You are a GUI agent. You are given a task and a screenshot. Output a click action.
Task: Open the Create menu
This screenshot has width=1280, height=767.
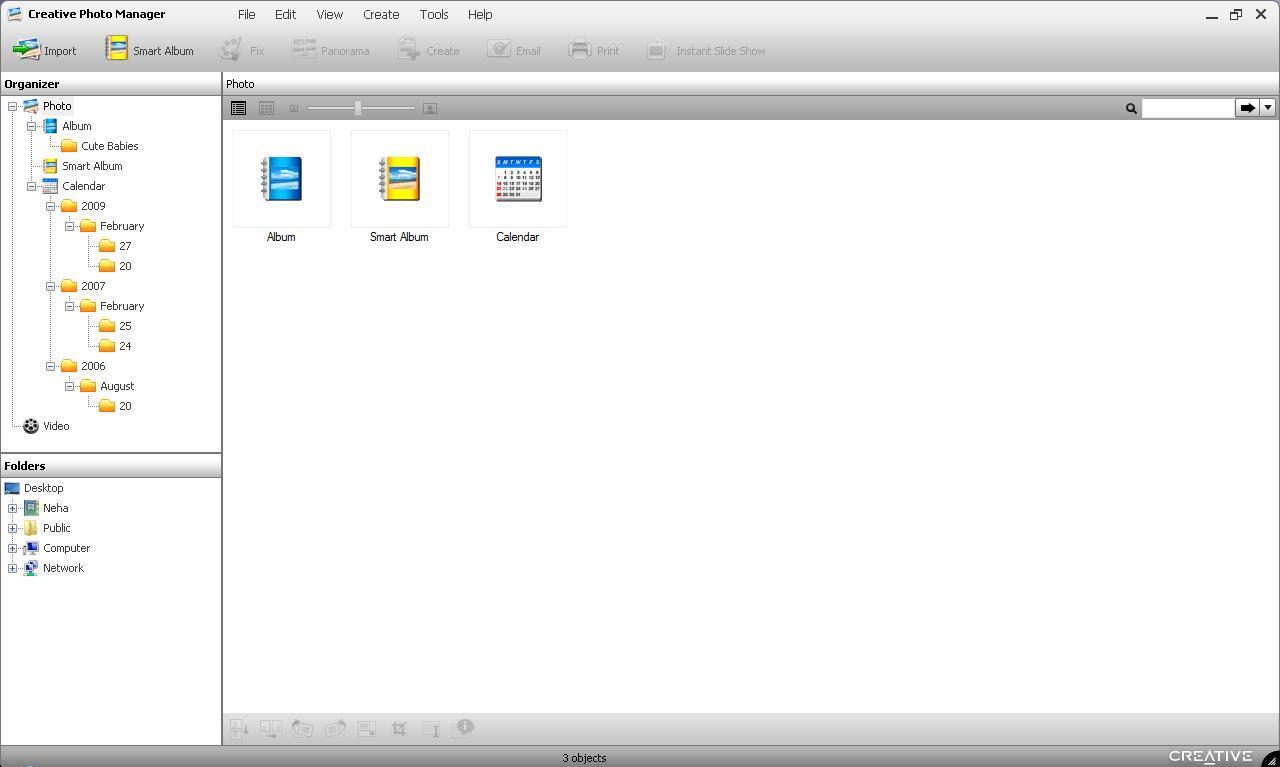[380, 14]
